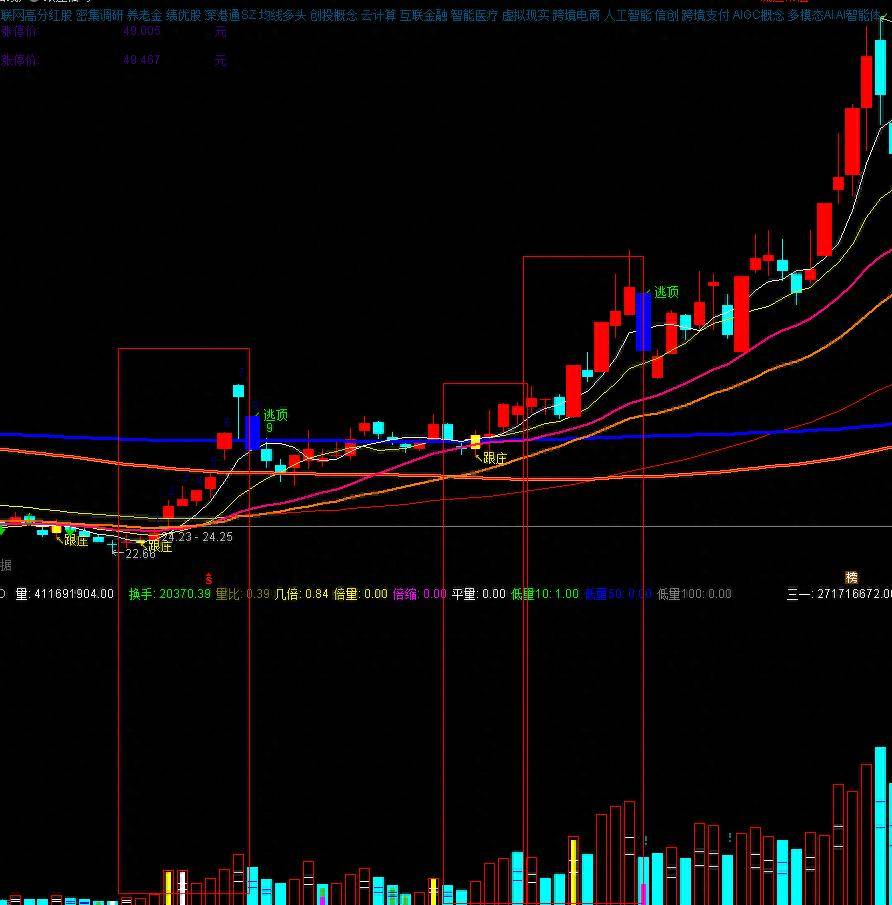Click the 三一: 271716672 readout
This screenshot has height=905, width=892.
(x=839, y=594)
